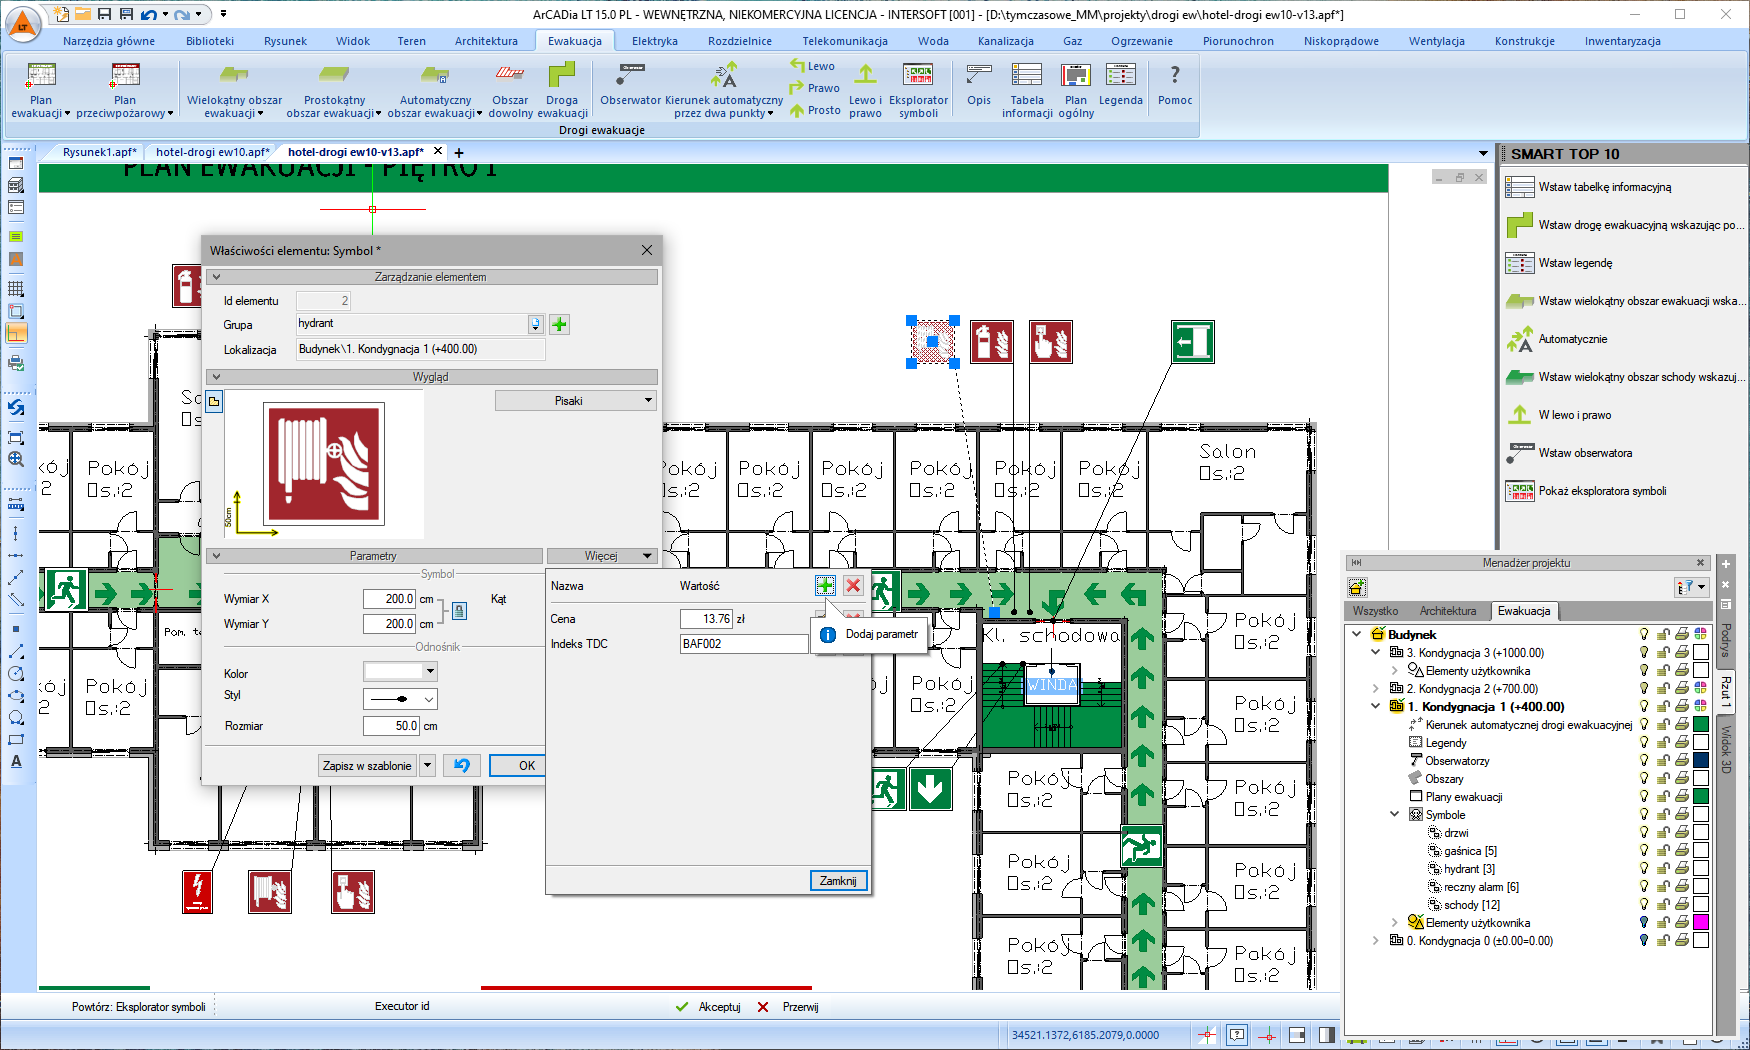Viewport: 1750px width, 1050px height.
Task: Open the Plan ogólny tool
Action: click(x=1076, y=90)
